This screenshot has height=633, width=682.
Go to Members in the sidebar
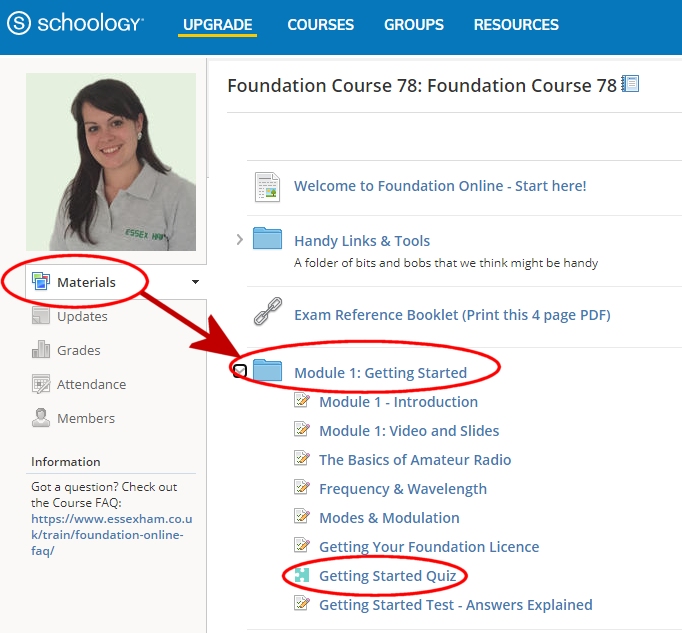coord(86,418)
